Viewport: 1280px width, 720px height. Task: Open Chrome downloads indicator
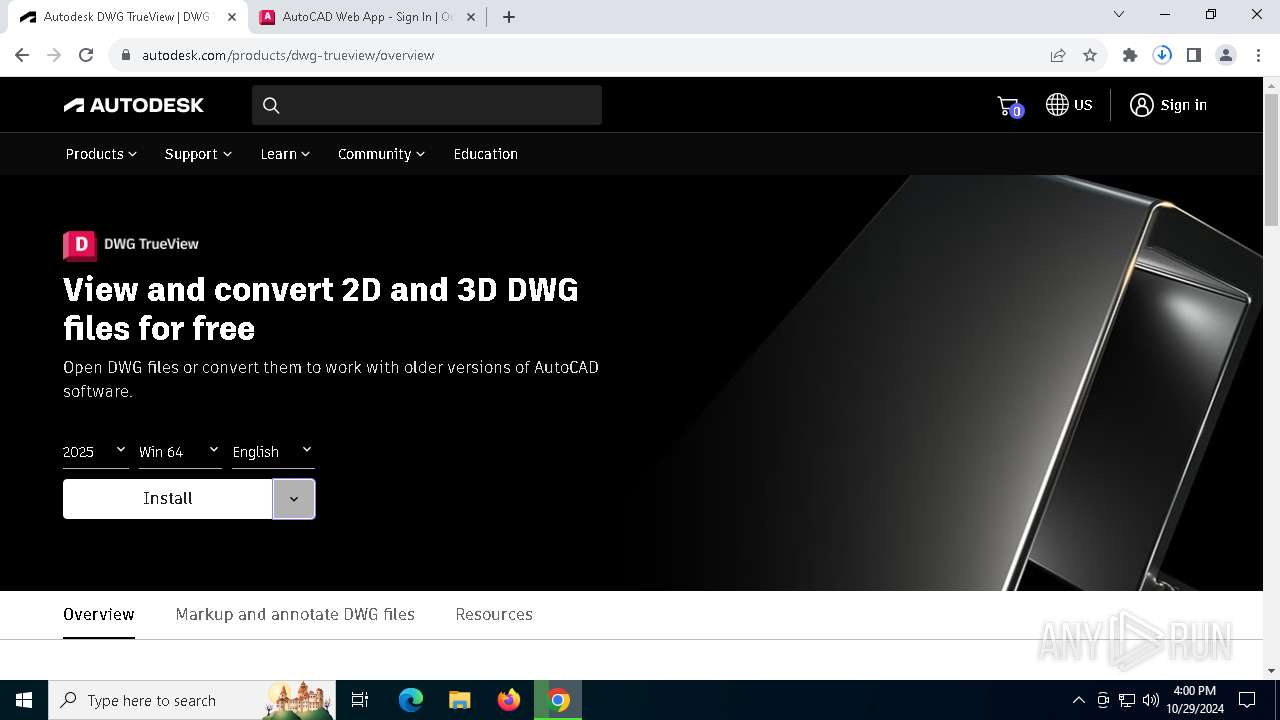tap(1162, 55)
